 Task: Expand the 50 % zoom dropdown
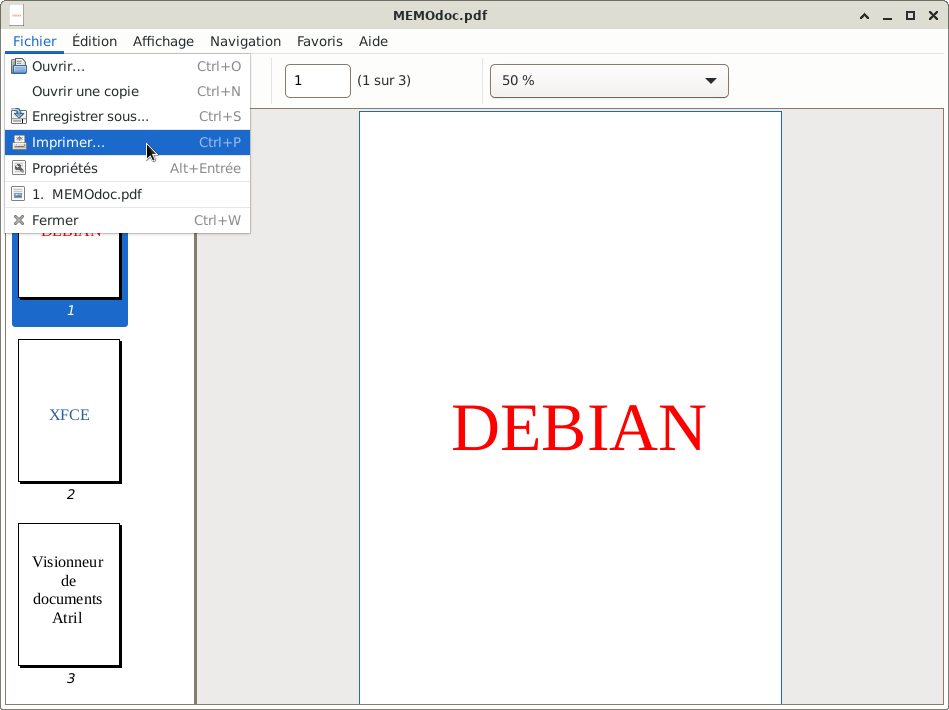tap(609, 81)
